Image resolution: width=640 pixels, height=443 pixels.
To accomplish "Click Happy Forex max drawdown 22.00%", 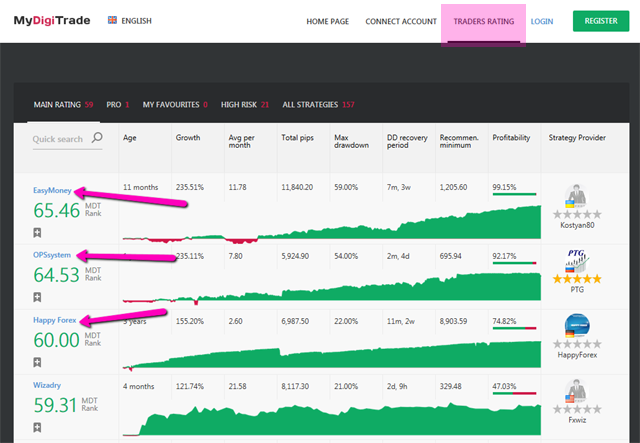I will point(346,321).
